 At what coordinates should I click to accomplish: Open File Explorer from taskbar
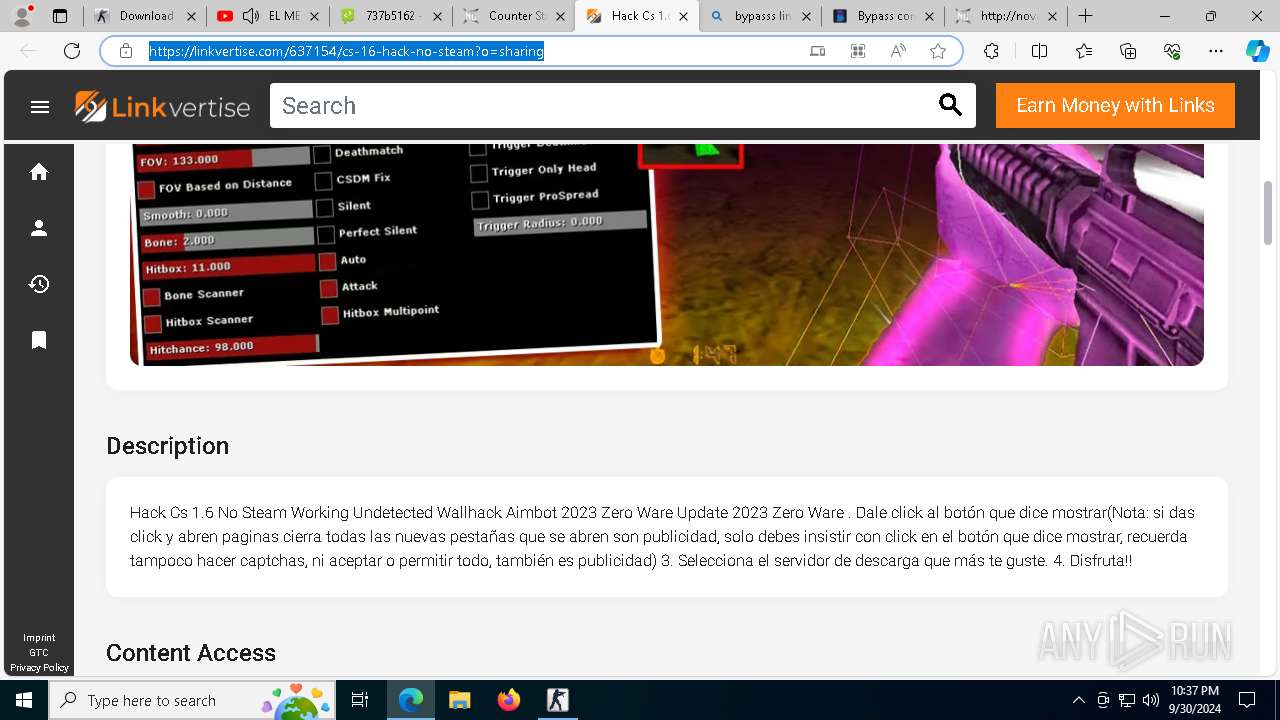459,700
